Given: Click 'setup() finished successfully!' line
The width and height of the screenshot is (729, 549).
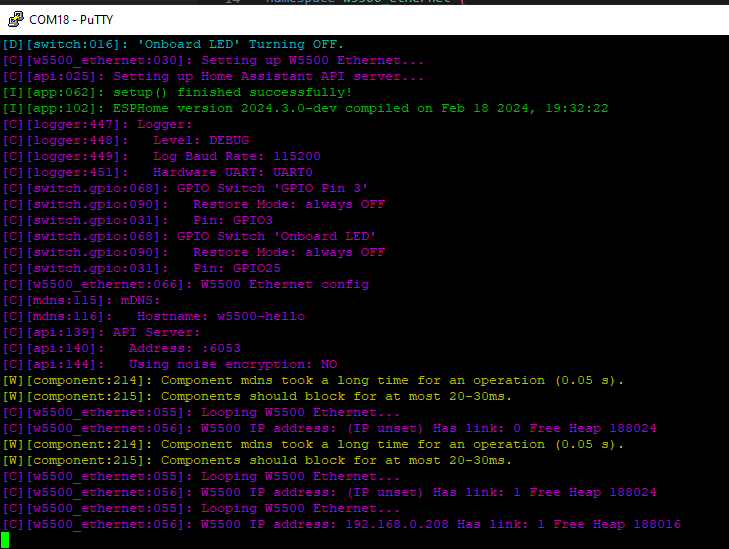Looking at the screenshot, I should (177, 93).
